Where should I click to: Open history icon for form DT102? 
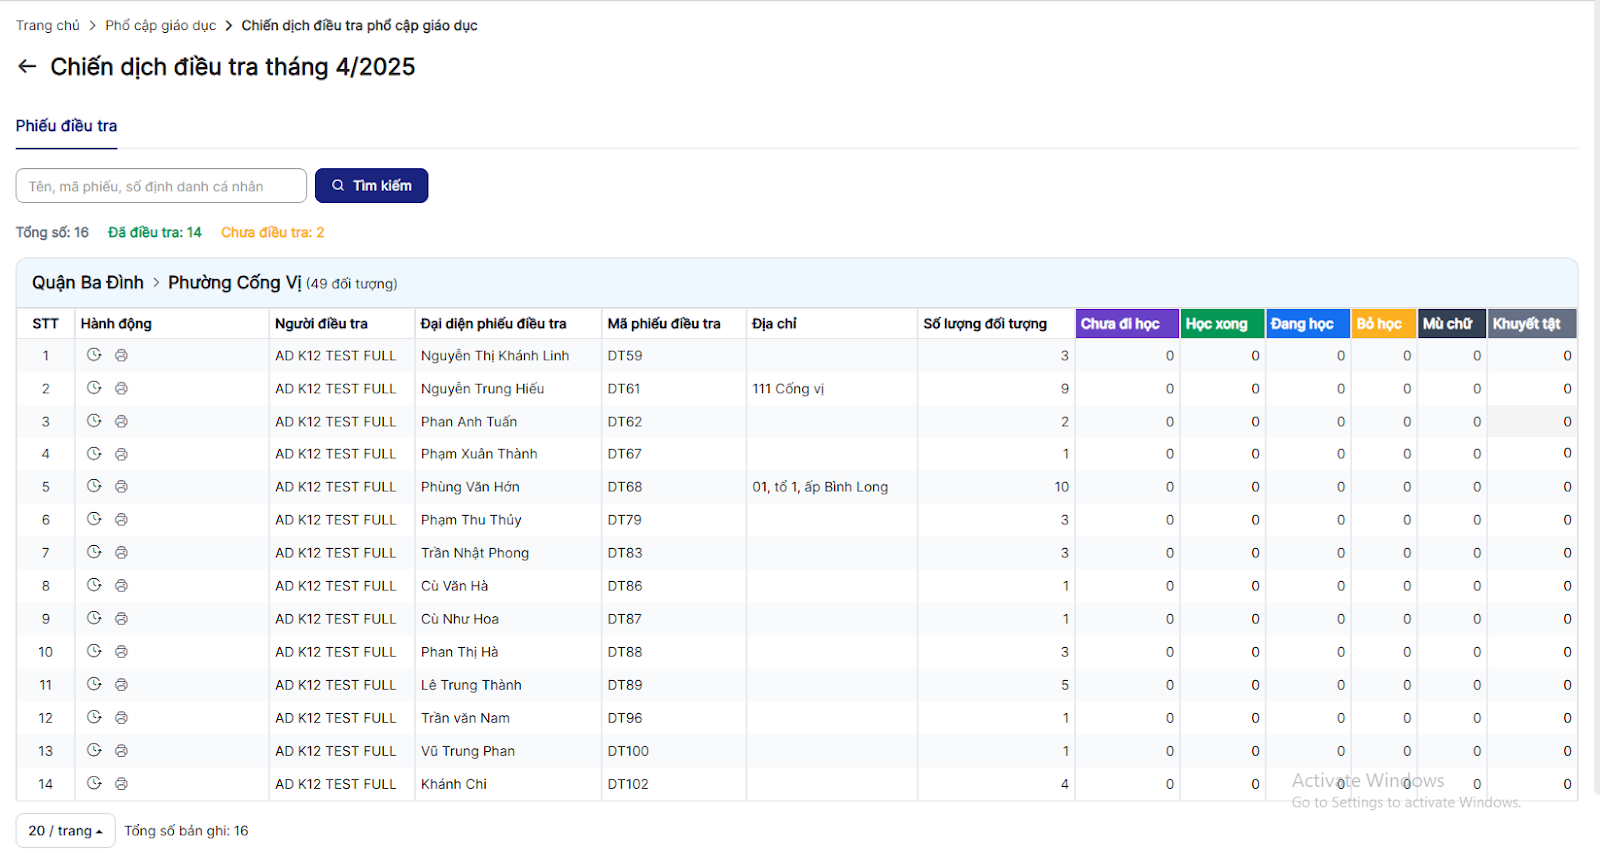(x=94, y=784)
